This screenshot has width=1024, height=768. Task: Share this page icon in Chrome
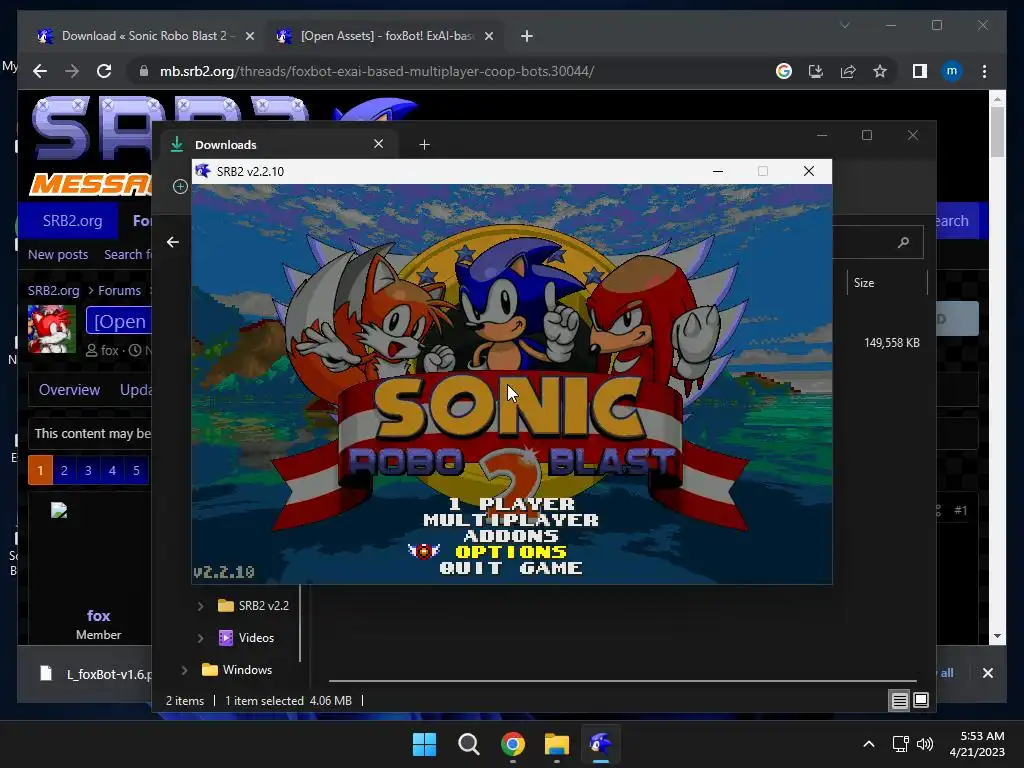(848, 71)
